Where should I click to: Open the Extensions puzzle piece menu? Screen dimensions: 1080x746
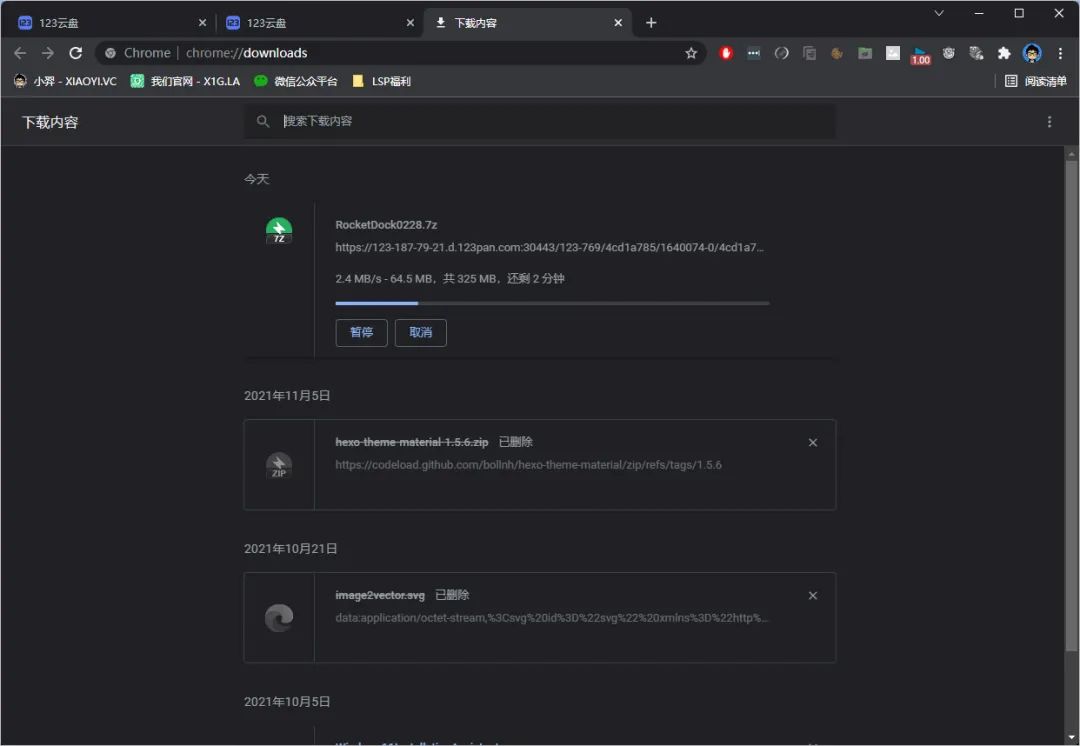click(x=1004, y=53)
